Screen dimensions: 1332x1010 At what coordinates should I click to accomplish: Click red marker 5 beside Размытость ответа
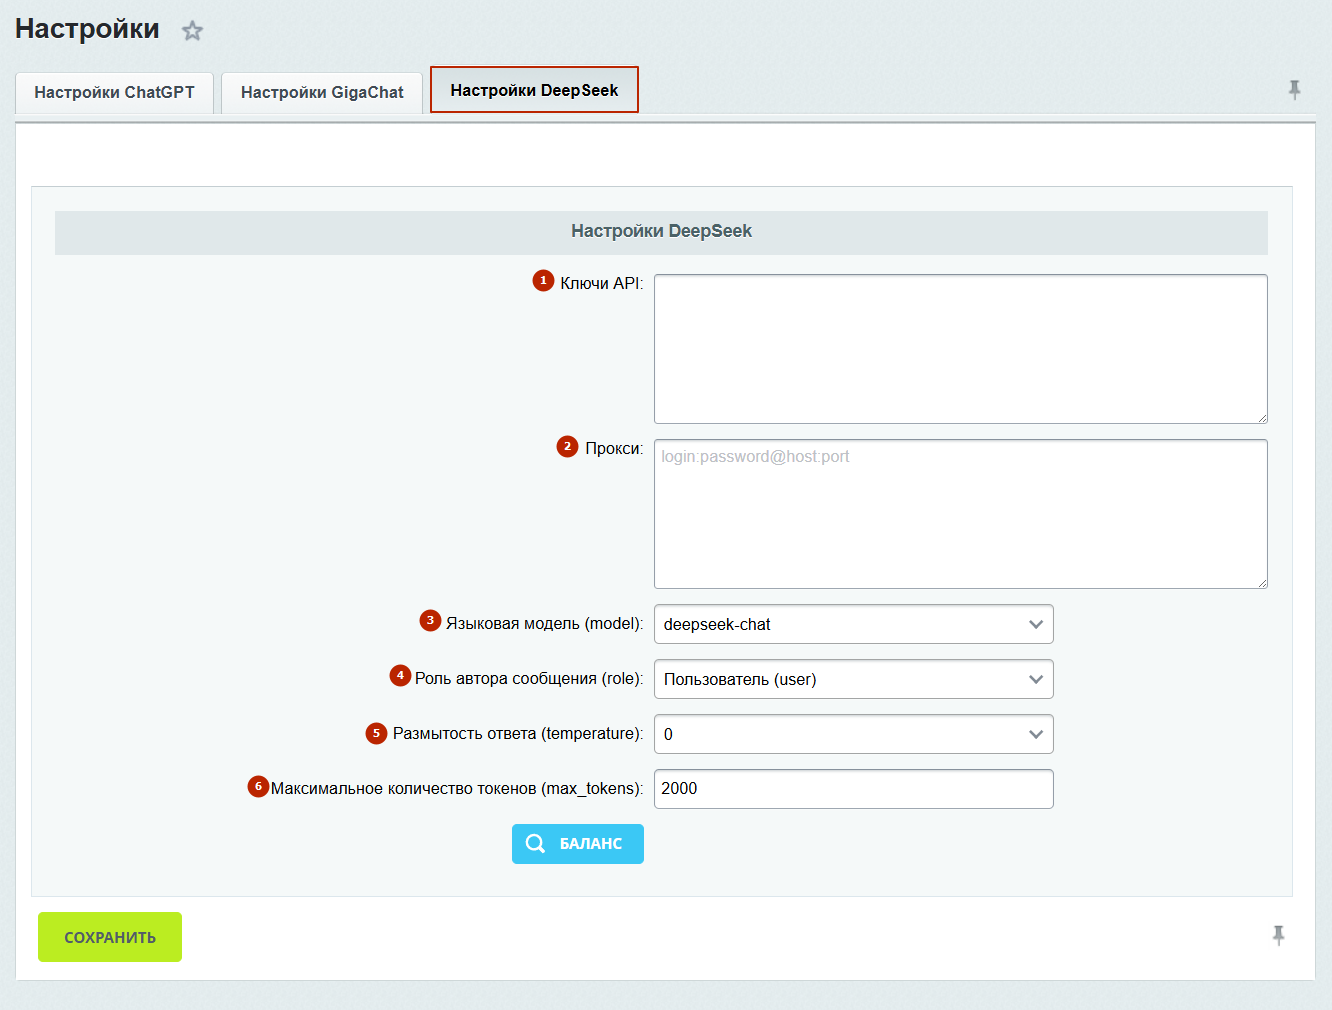tap(376, 733)
